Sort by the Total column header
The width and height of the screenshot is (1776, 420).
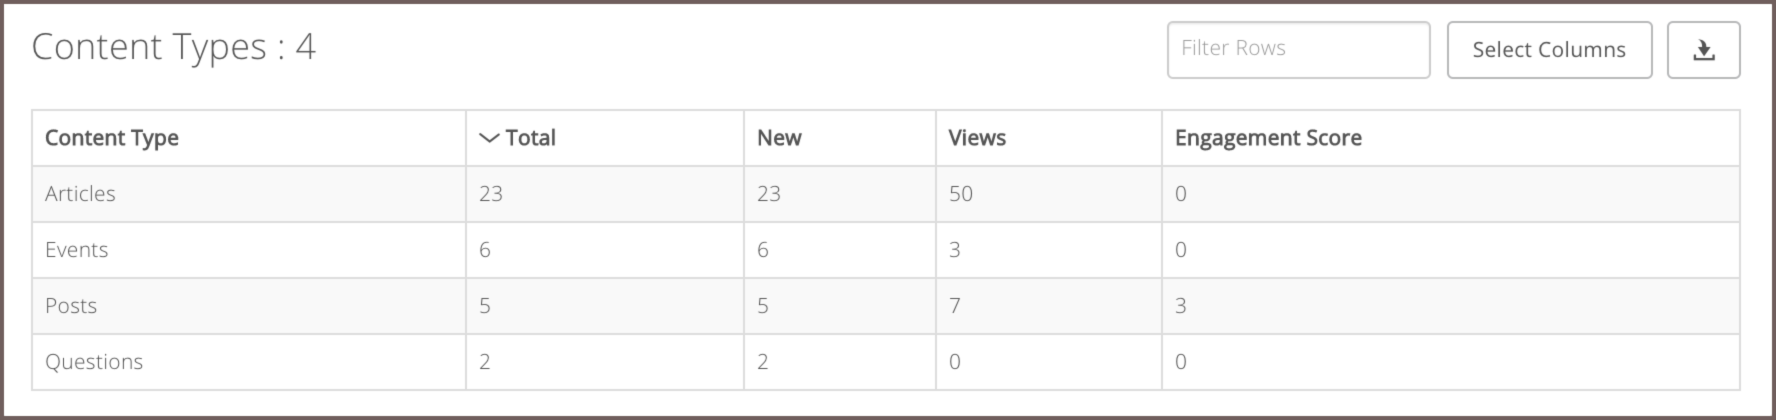coord(530,138)
